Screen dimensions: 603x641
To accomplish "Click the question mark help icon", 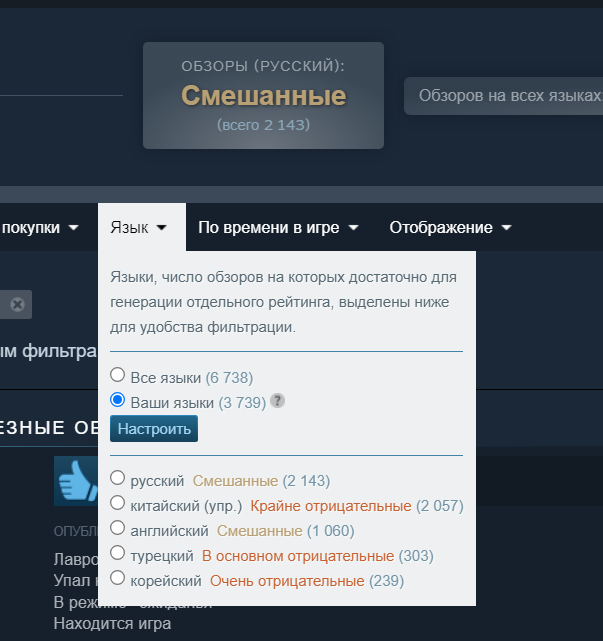I will point(278,401).
